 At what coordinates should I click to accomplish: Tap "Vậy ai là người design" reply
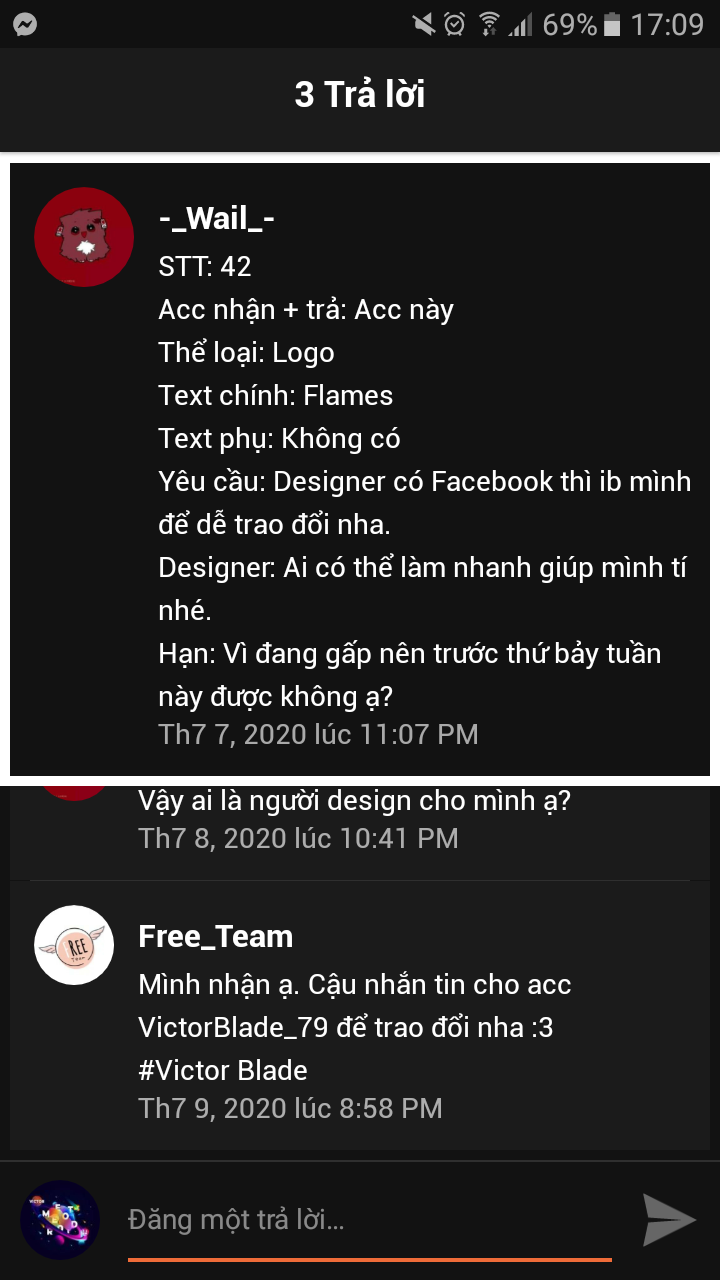tap(354, 801)
